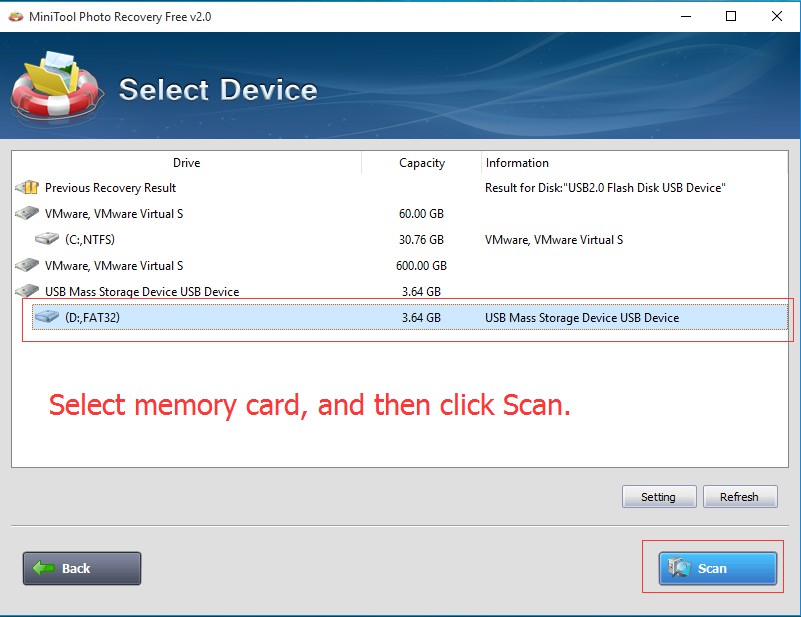Select the (C:,NTFS) row

coord(200,239)
